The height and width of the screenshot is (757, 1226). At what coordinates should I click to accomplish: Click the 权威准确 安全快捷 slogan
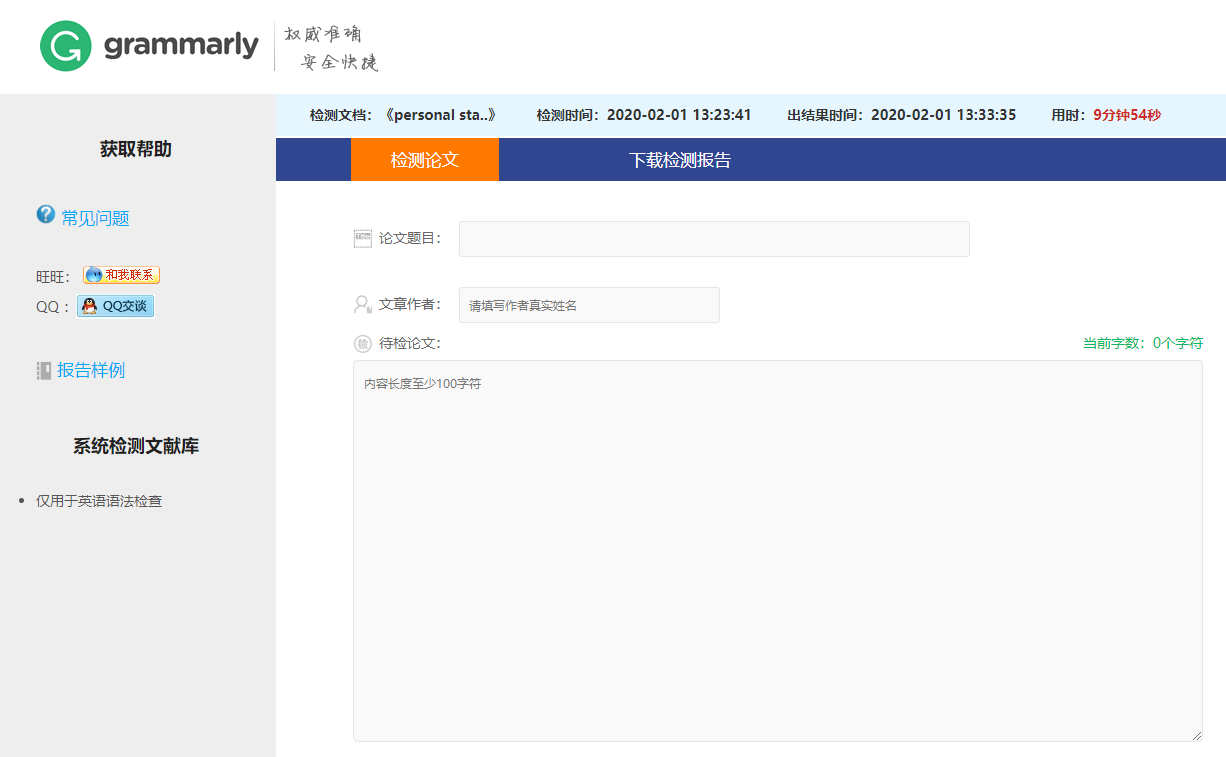pos(331,48)
